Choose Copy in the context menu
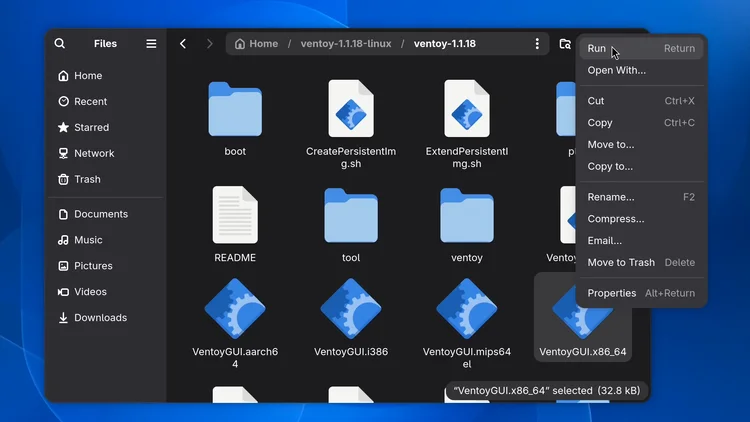Viewport: 750px width, 422px height. [641, 122]
